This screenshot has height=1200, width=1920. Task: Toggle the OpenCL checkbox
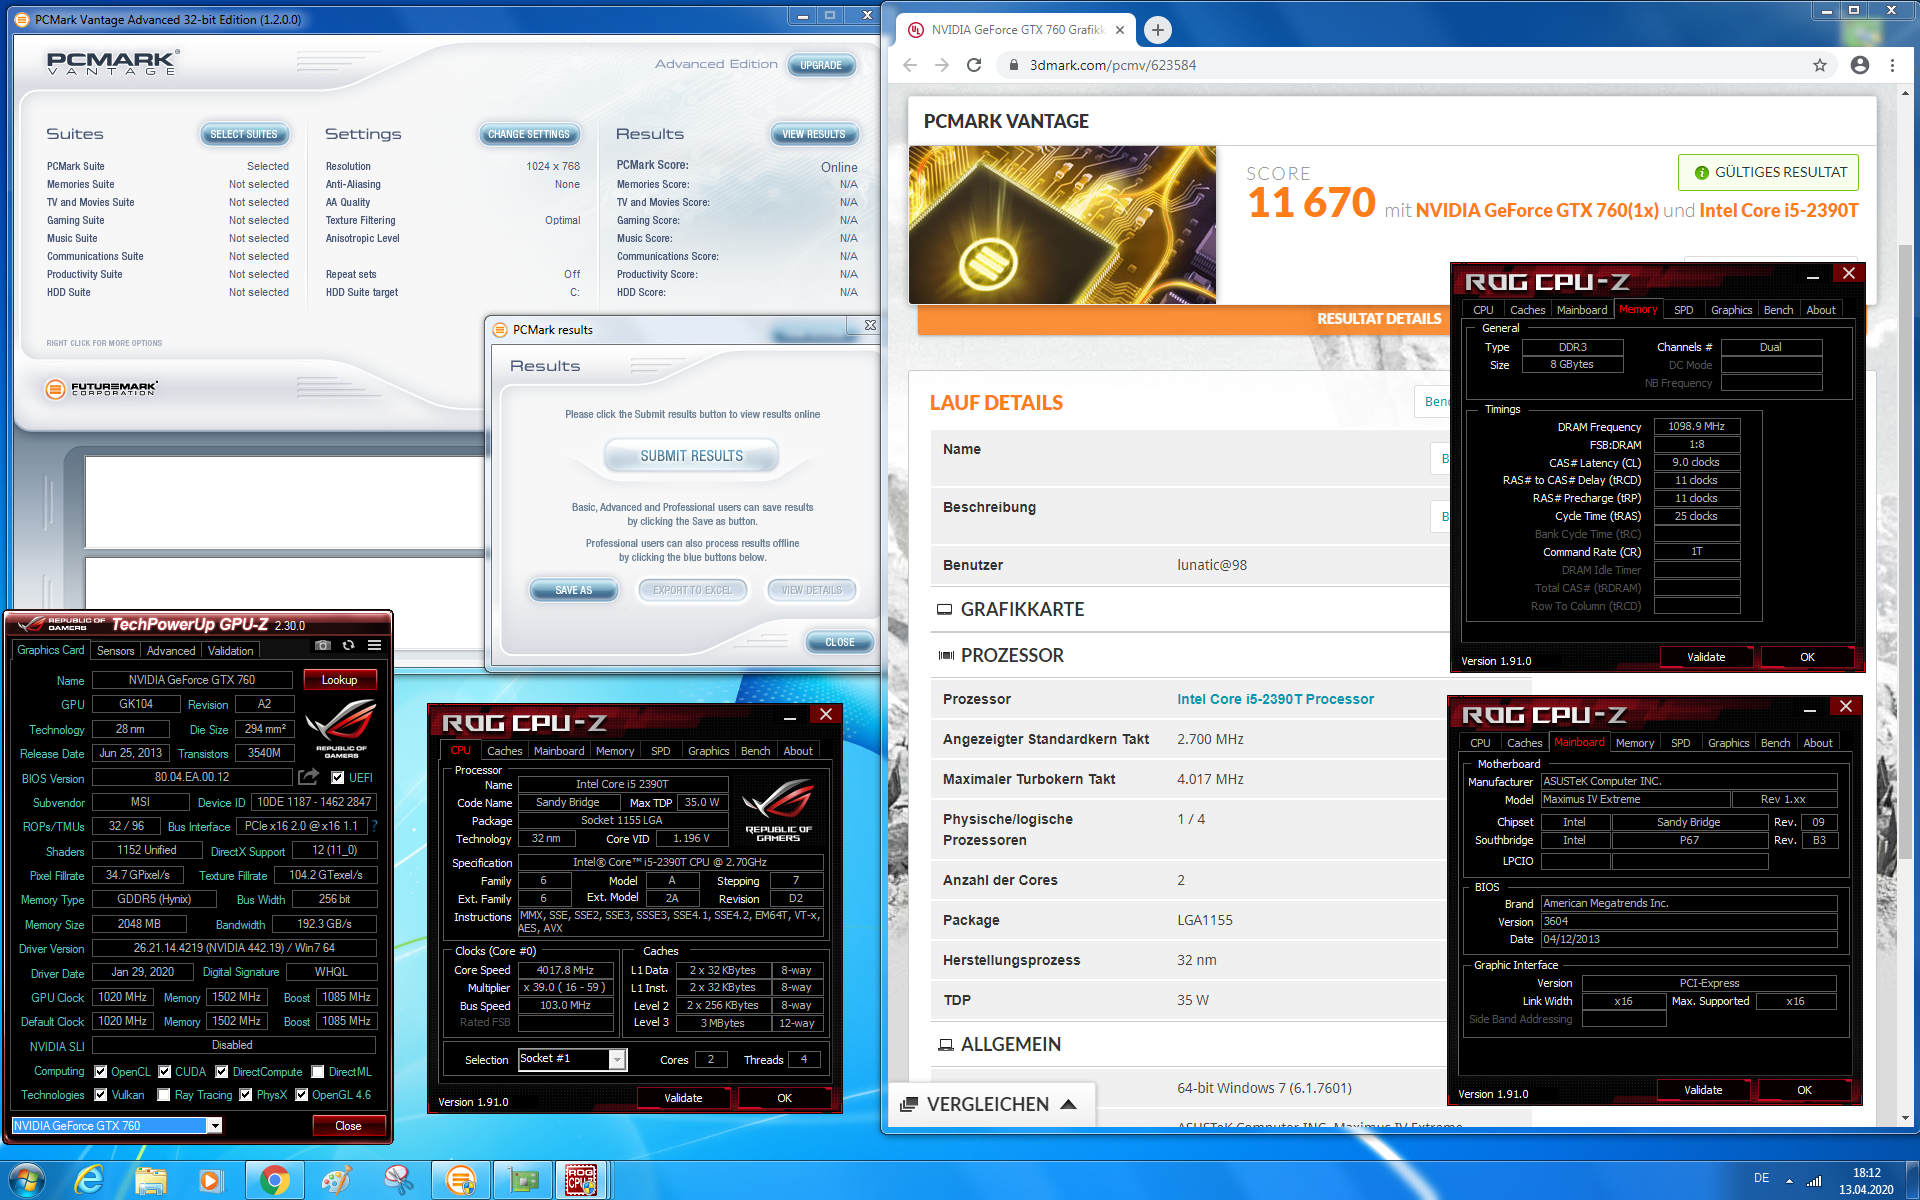click(100, 1071)
